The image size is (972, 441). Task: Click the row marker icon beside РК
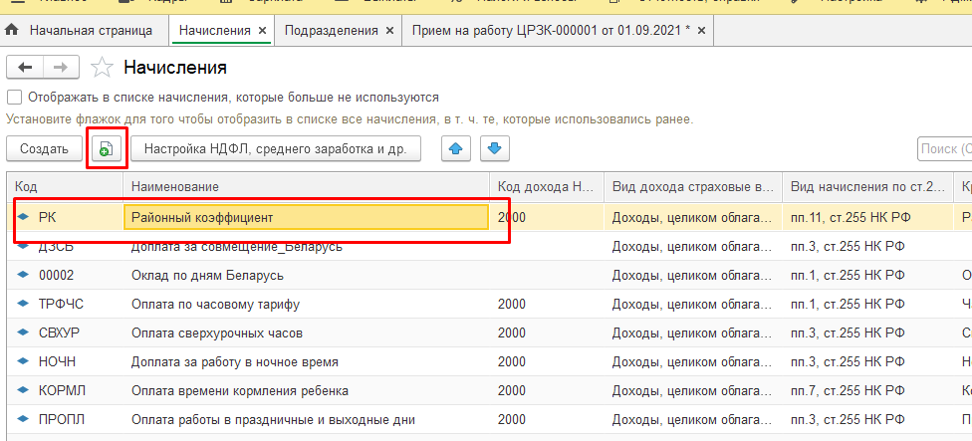(x=24, y=217)
